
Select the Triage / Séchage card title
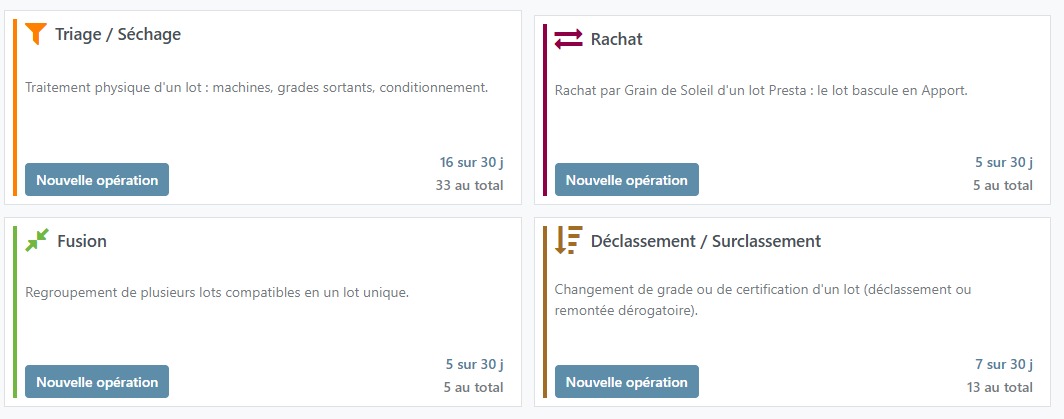point(118,34)
